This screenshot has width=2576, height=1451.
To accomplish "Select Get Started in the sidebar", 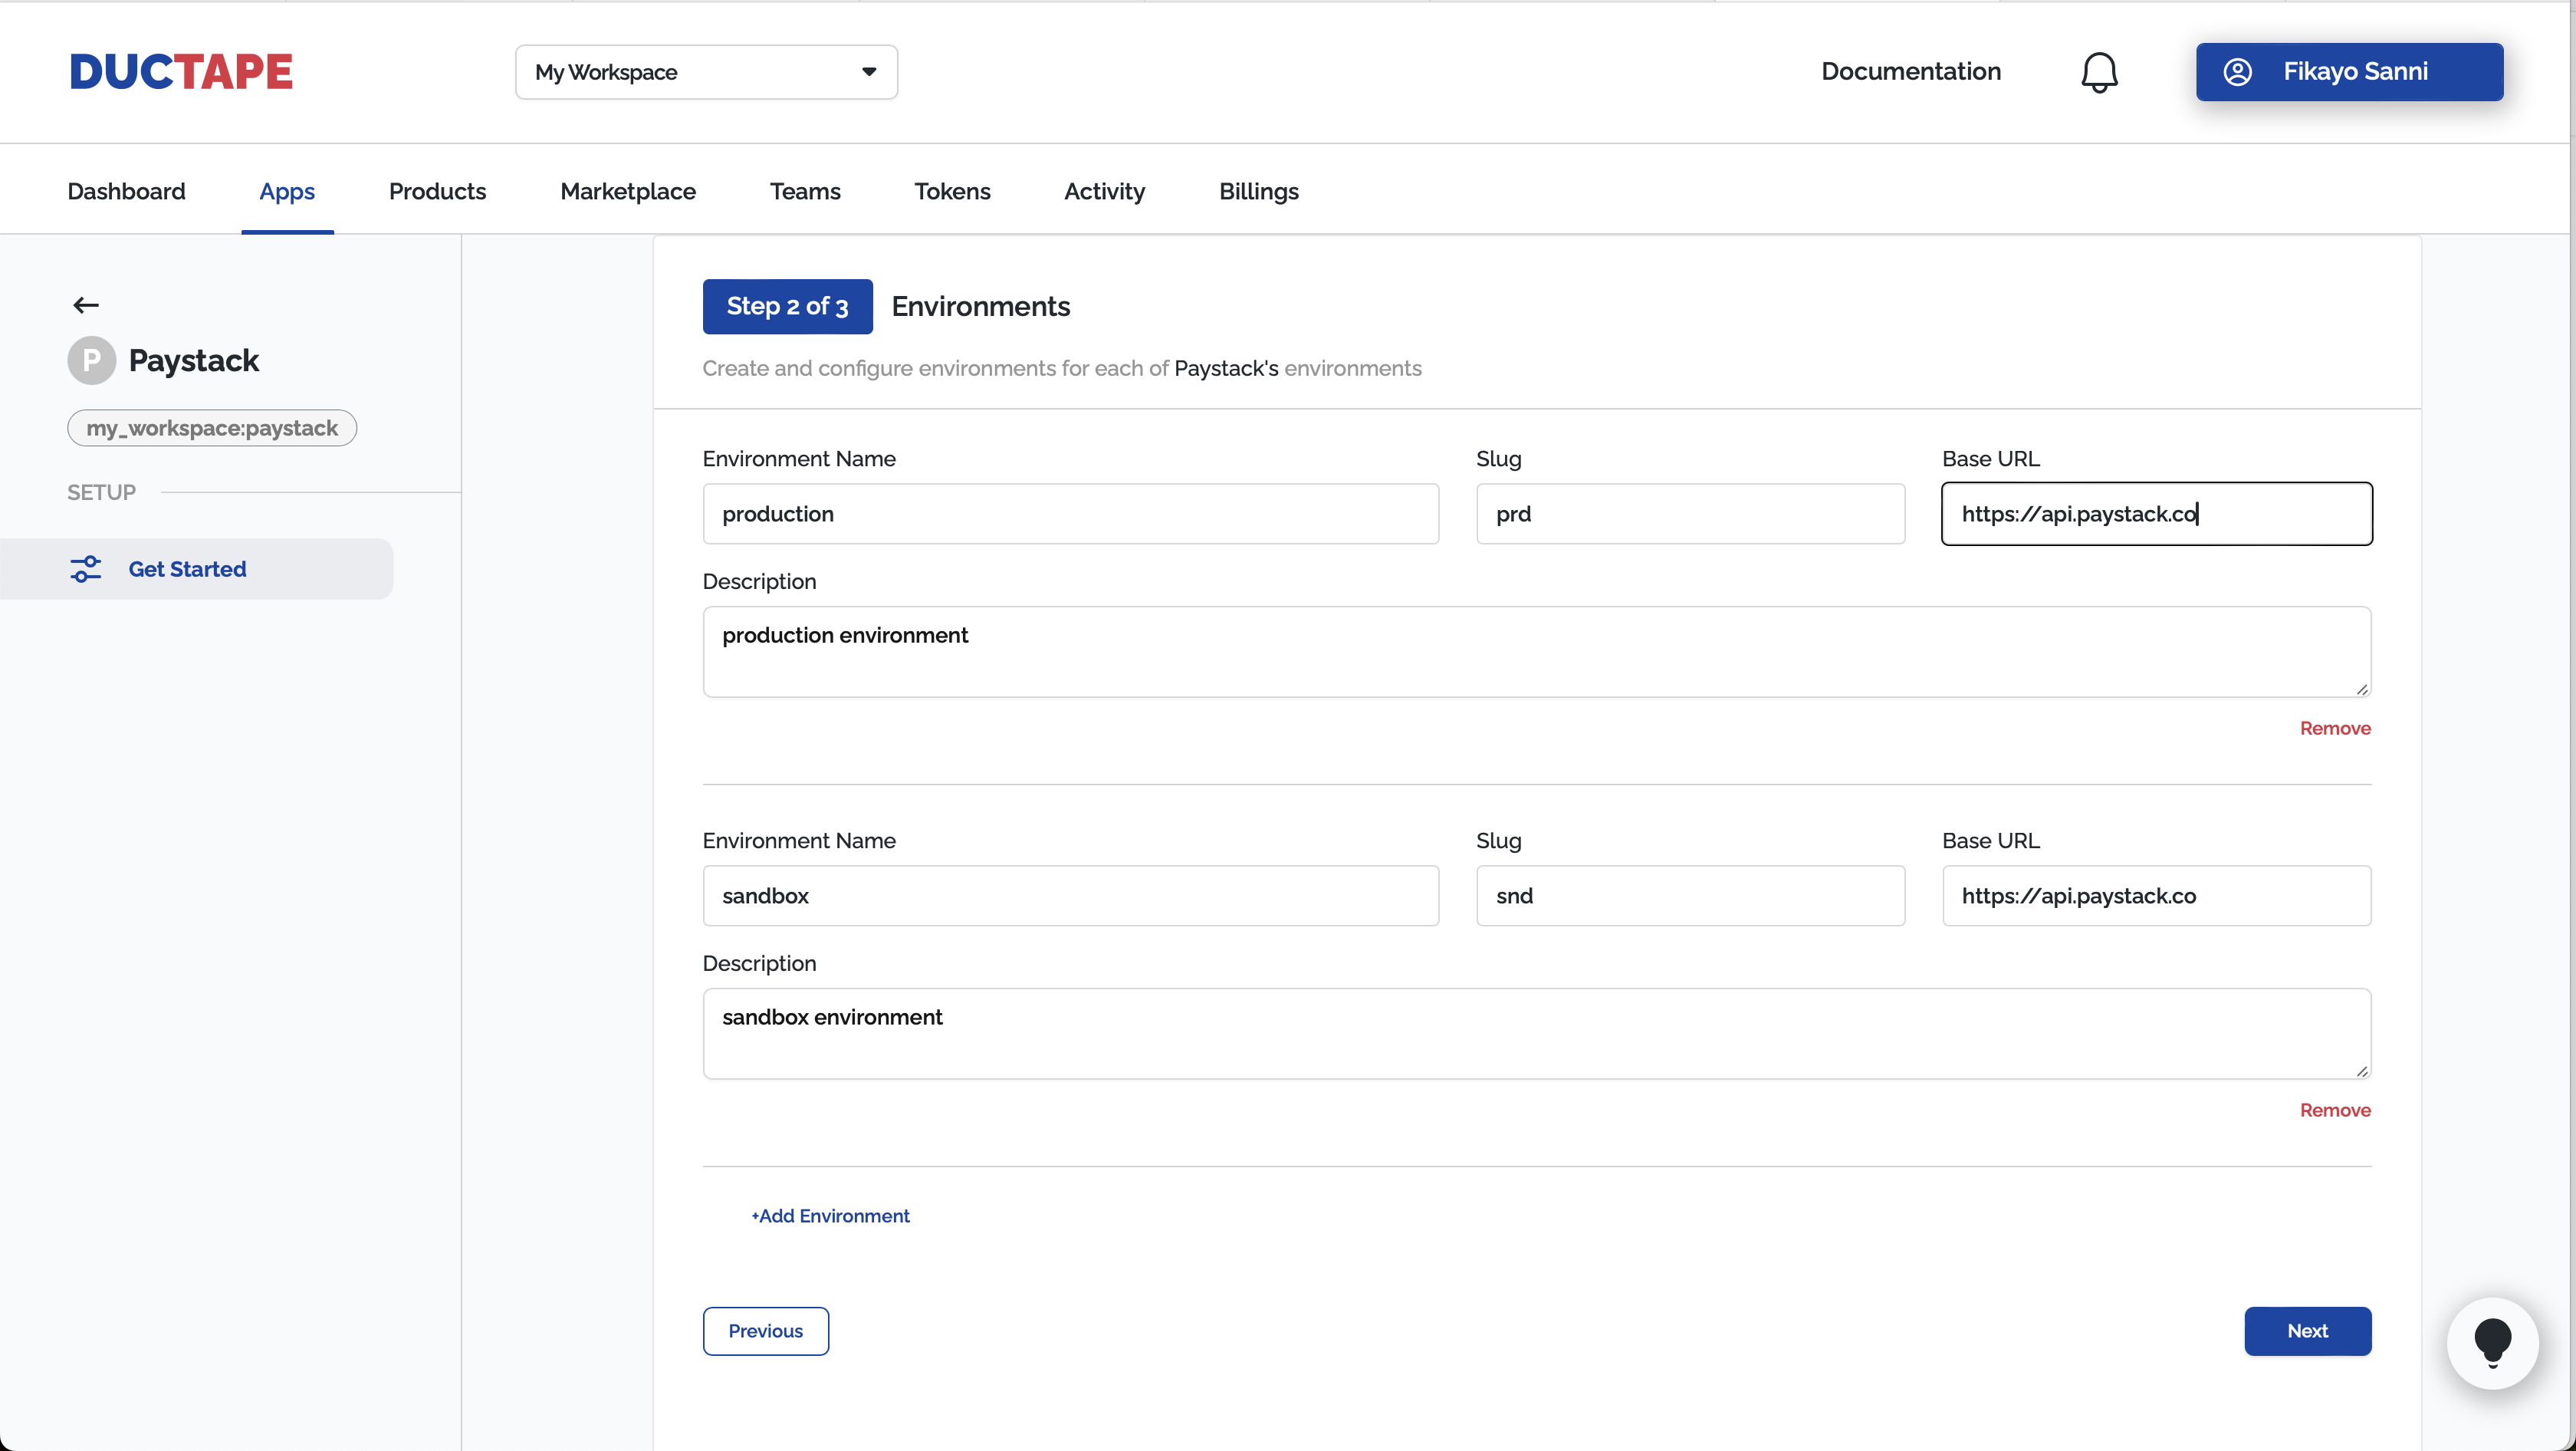I will coord(196,569).
